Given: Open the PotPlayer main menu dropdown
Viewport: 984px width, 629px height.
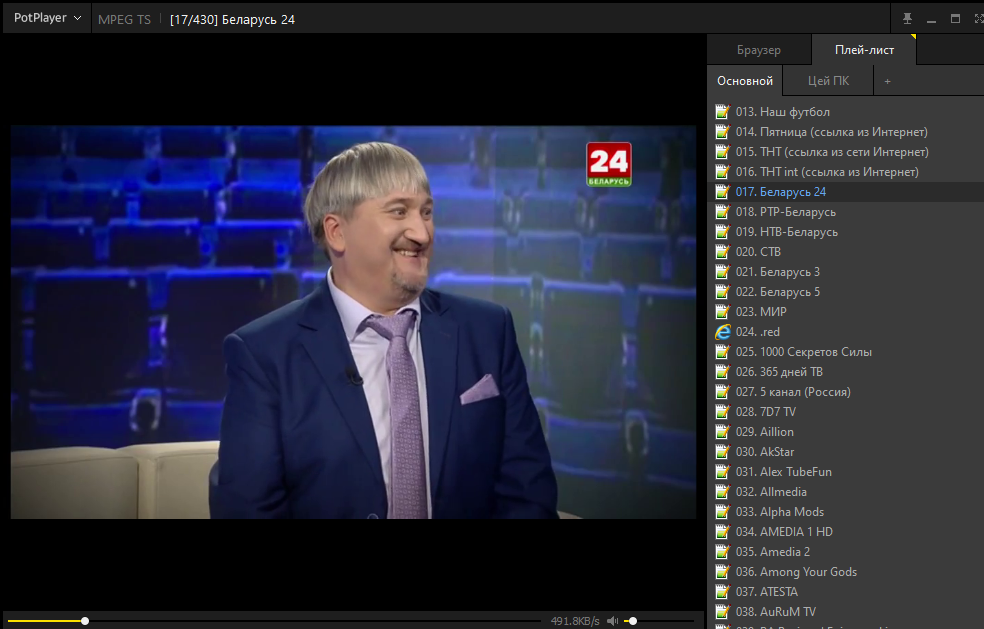Looking at the screenshot, I should [47, 18].
